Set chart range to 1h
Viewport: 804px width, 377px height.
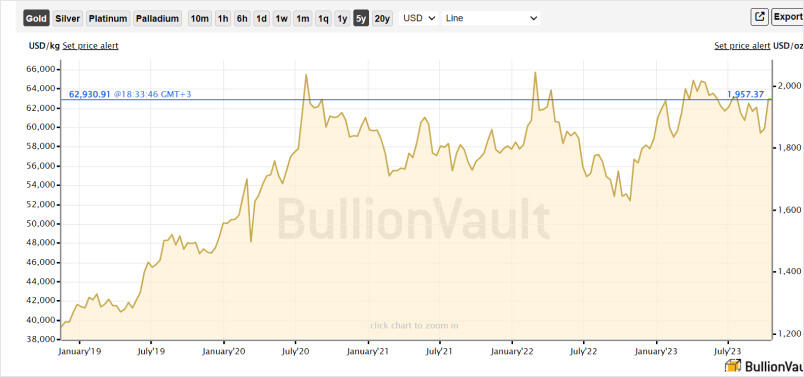coord(223,18)
